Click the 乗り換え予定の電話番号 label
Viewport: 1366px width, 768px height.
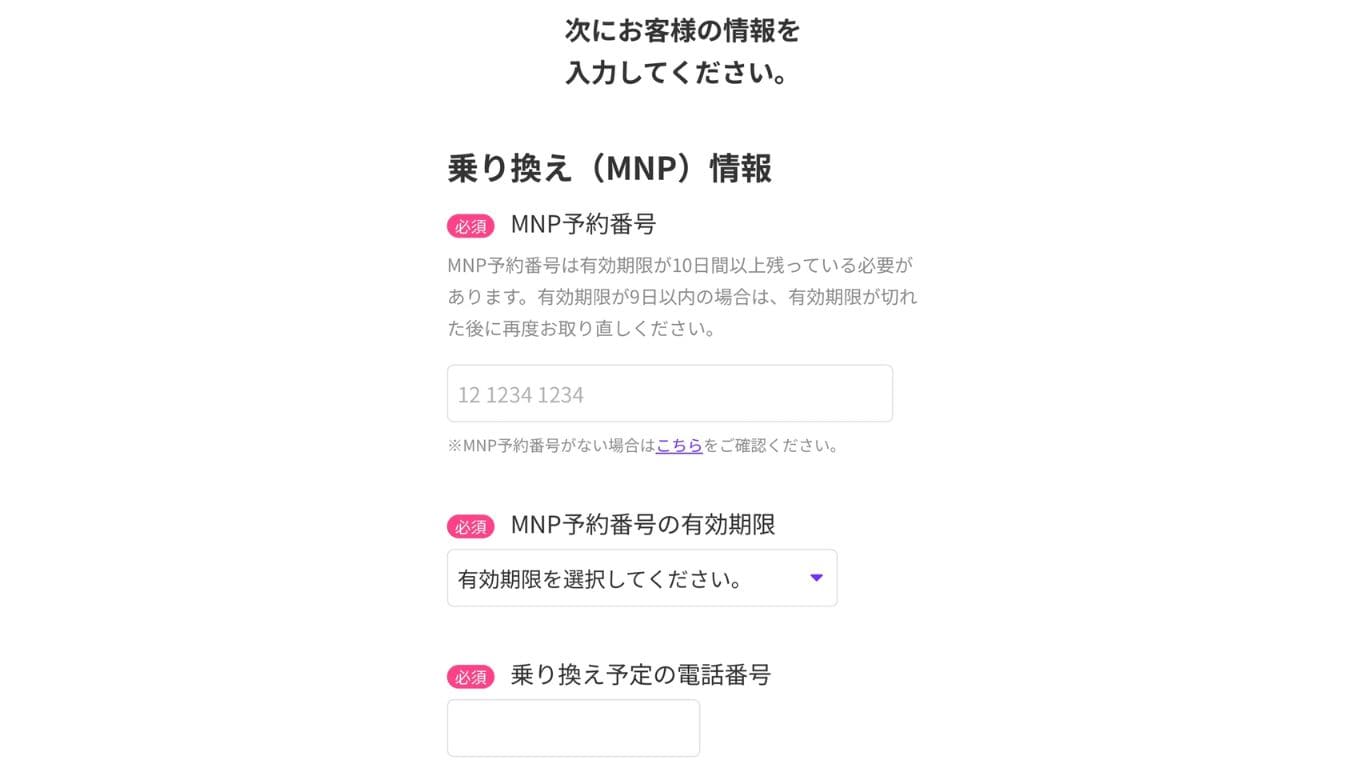pyautogui.click(x=641, y=675)
